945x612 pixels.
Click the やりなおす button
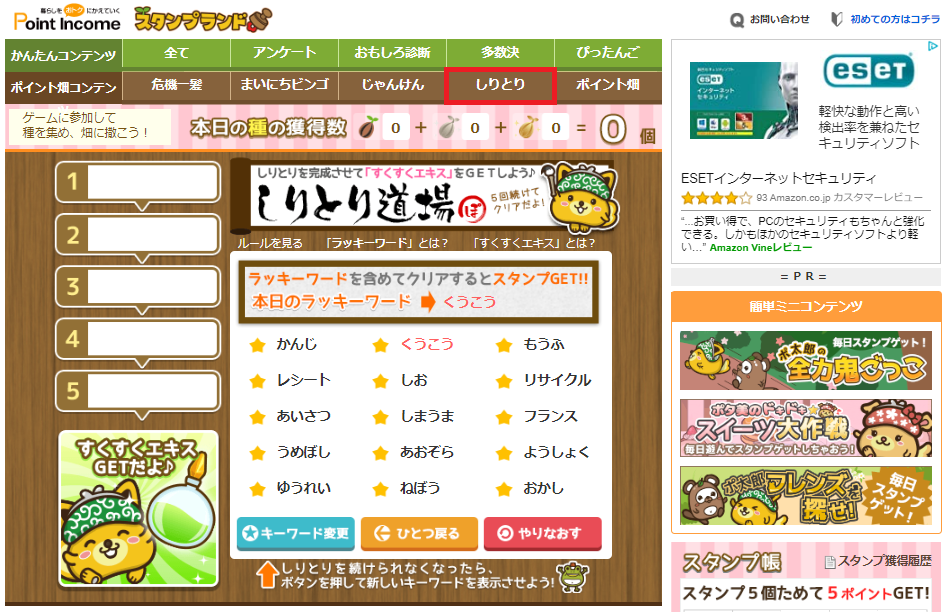click(542, 534)
